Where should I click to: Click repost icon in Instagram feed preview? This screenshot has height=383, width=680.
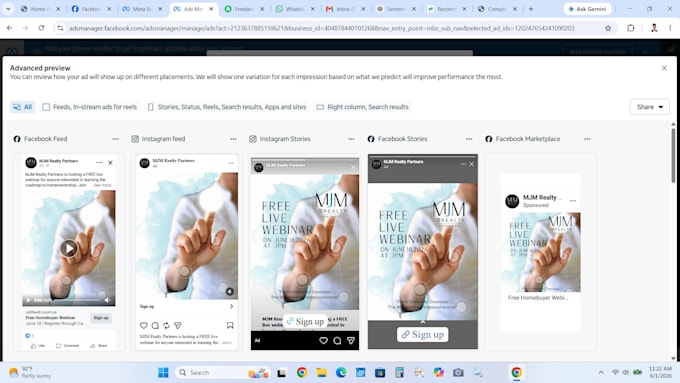point(166,325)
